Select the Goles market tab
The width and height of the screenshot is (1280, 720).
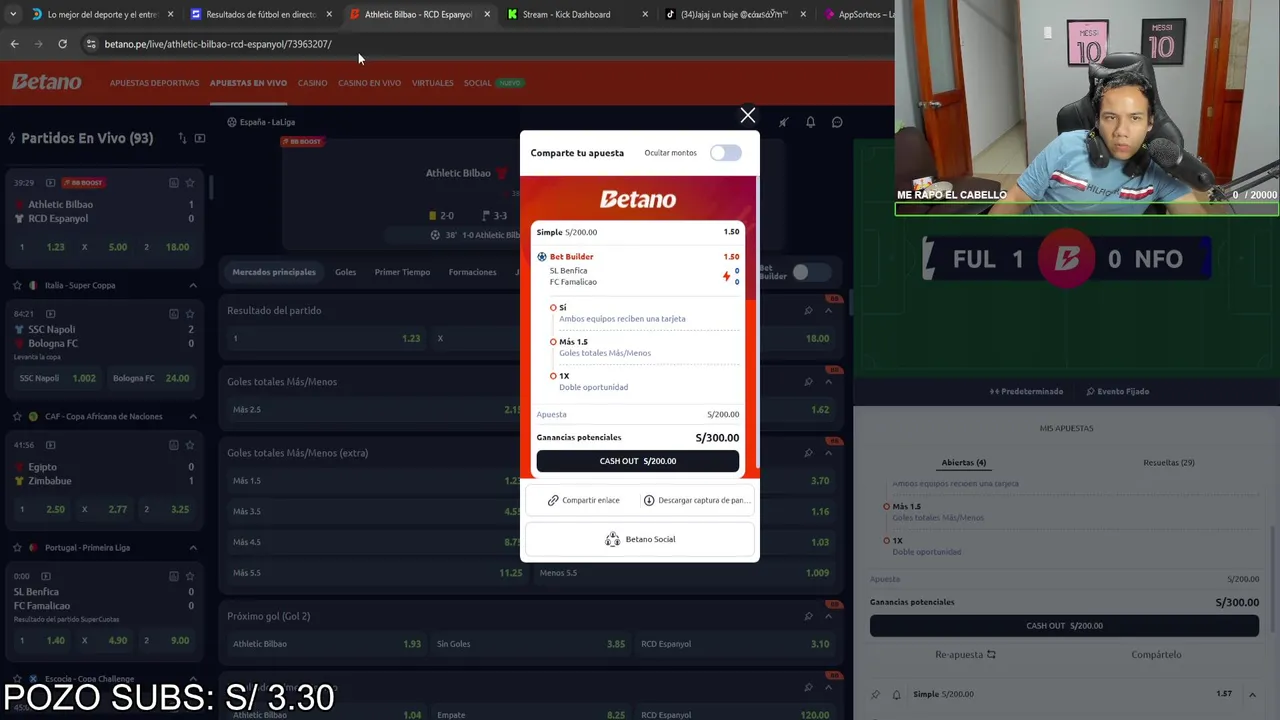pyautogui.click(x=345, y=272)
